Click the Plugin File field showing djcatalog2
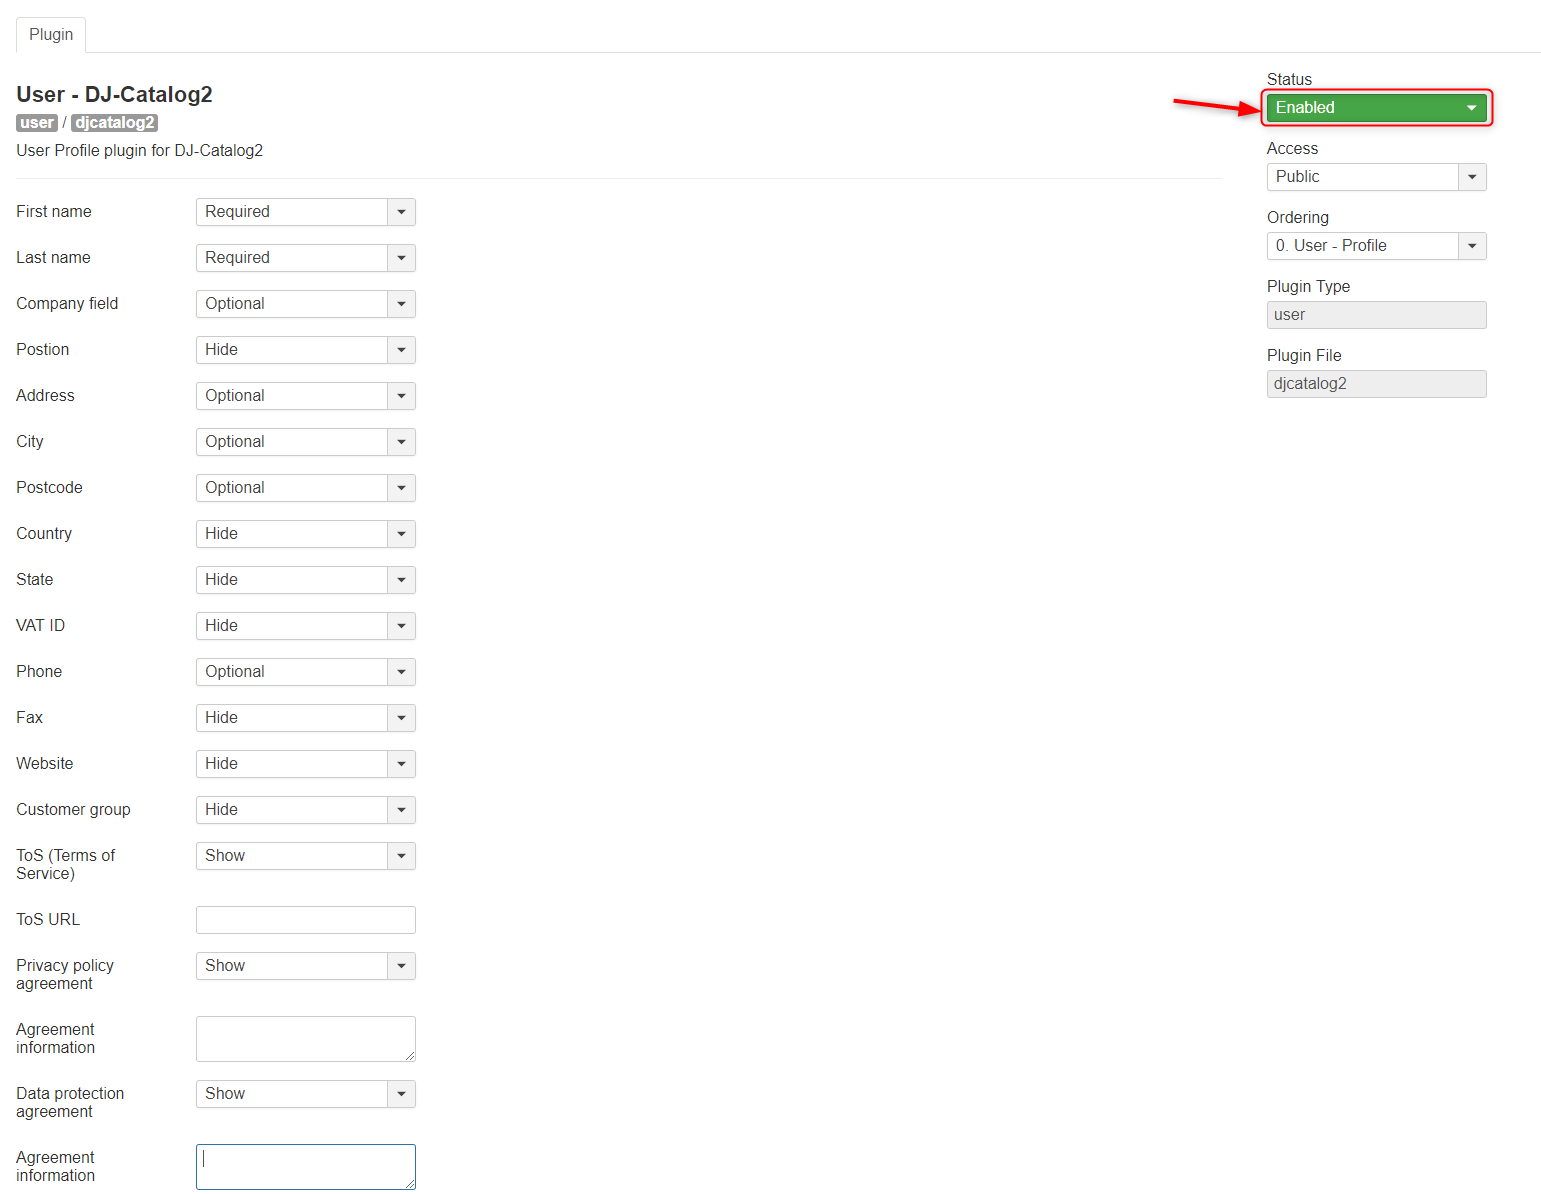The image size is (1541, 1194). click(1376, 384)
